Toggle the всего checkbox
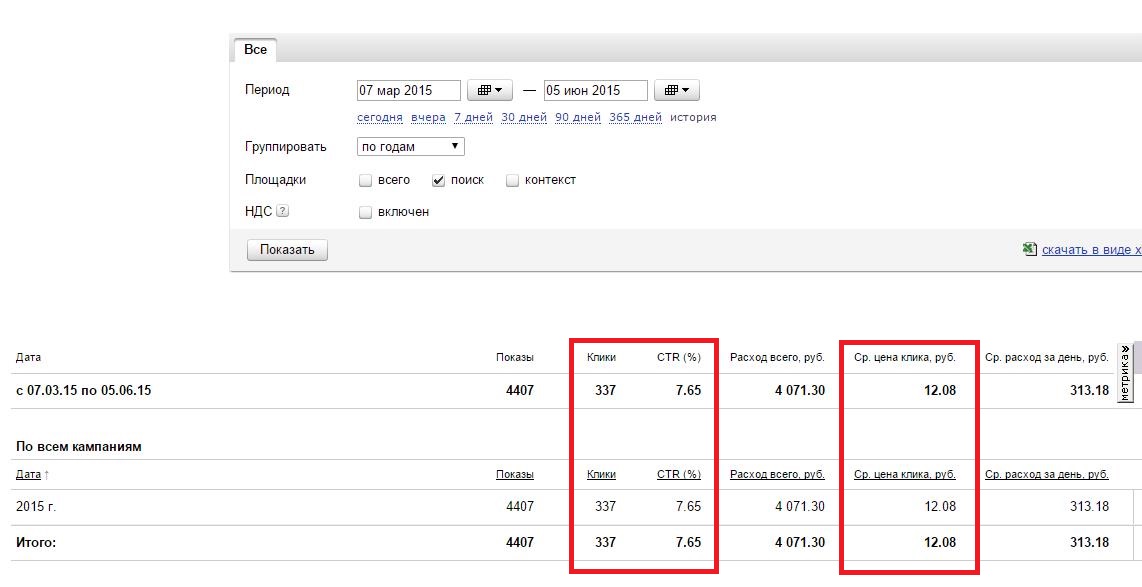The height and width of the screenshot is (587, 1142). point(366,181)
